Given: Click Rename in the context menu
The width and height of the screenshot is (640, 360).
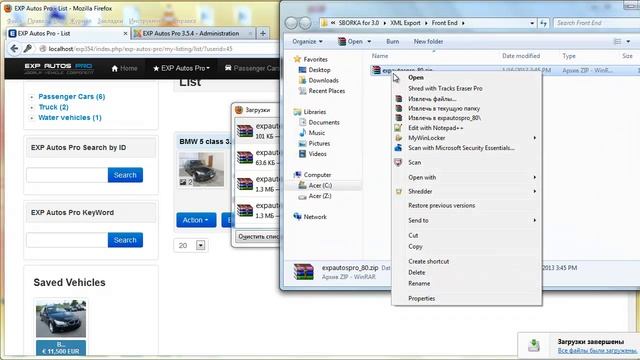Looking at the screenshot, I should coord(419,283).
